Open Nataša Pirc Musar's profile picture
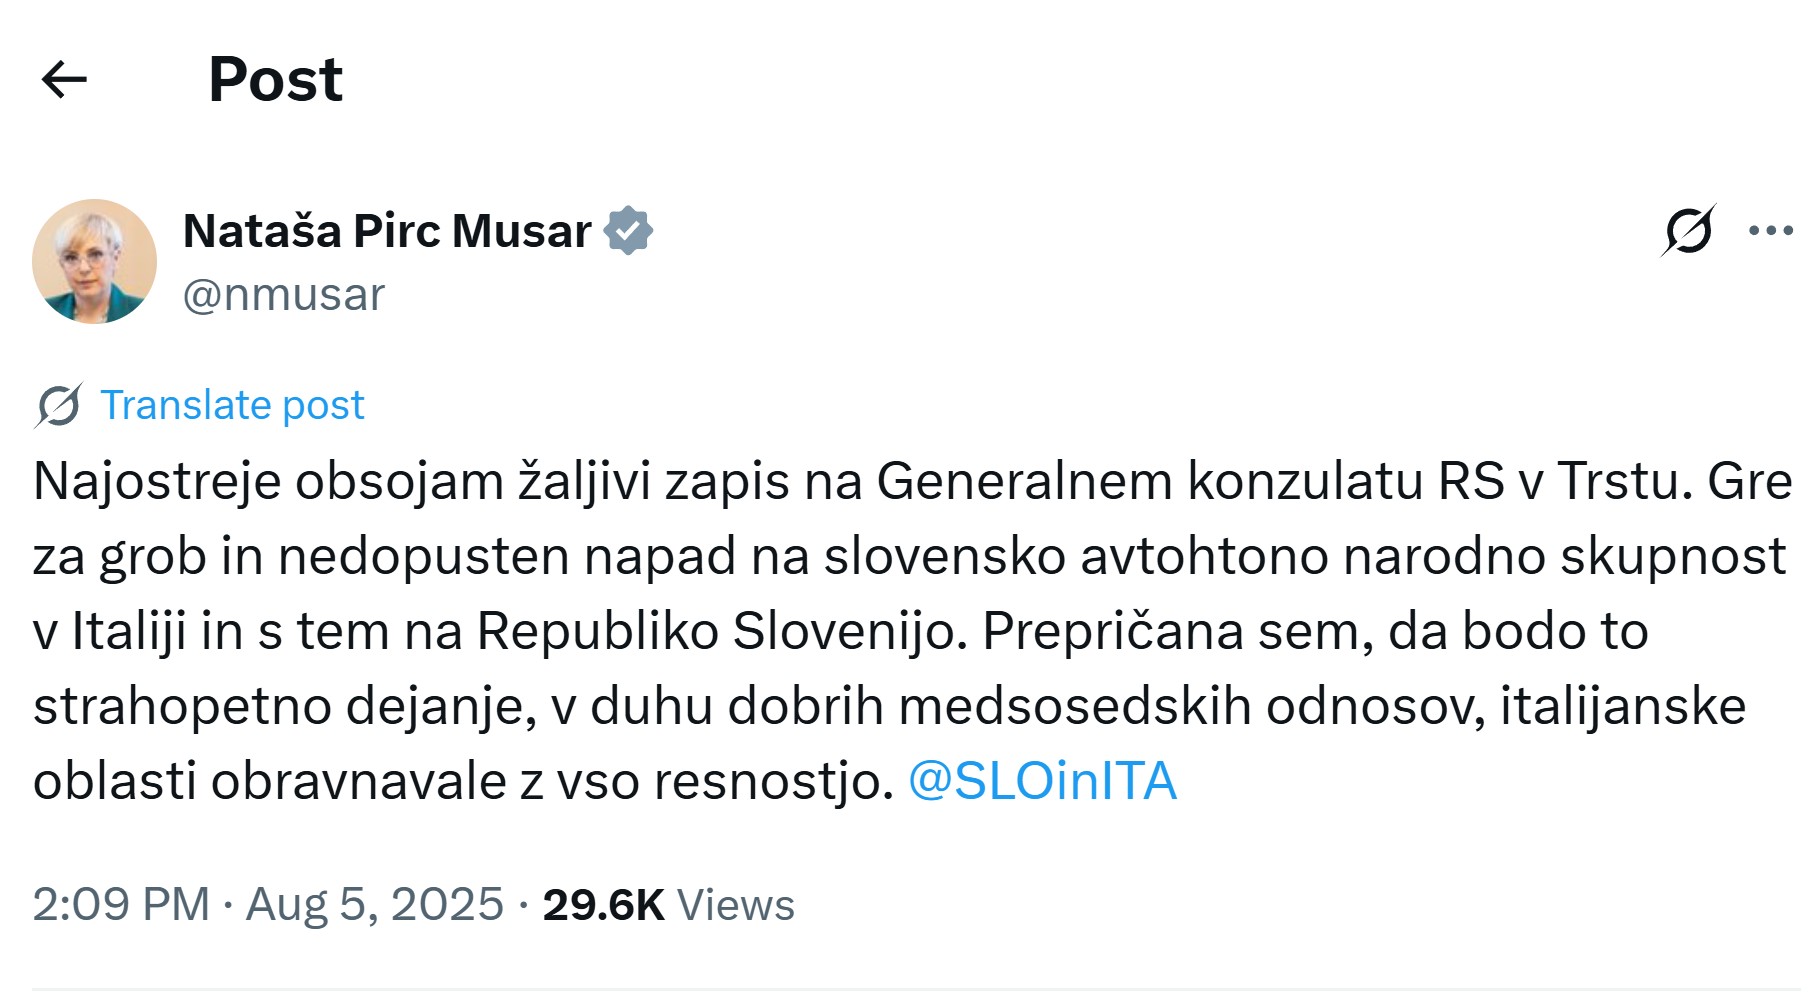 tap(94, 261)
